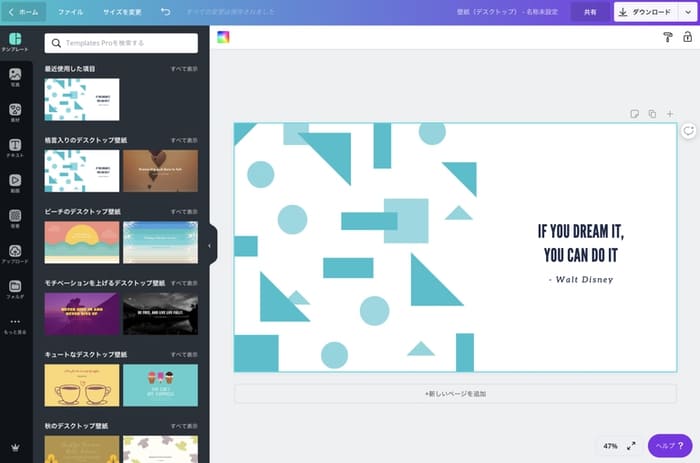700x463 pixels.
Task: Select the olive autumn template thumbnail
Action: click(82, 449)
